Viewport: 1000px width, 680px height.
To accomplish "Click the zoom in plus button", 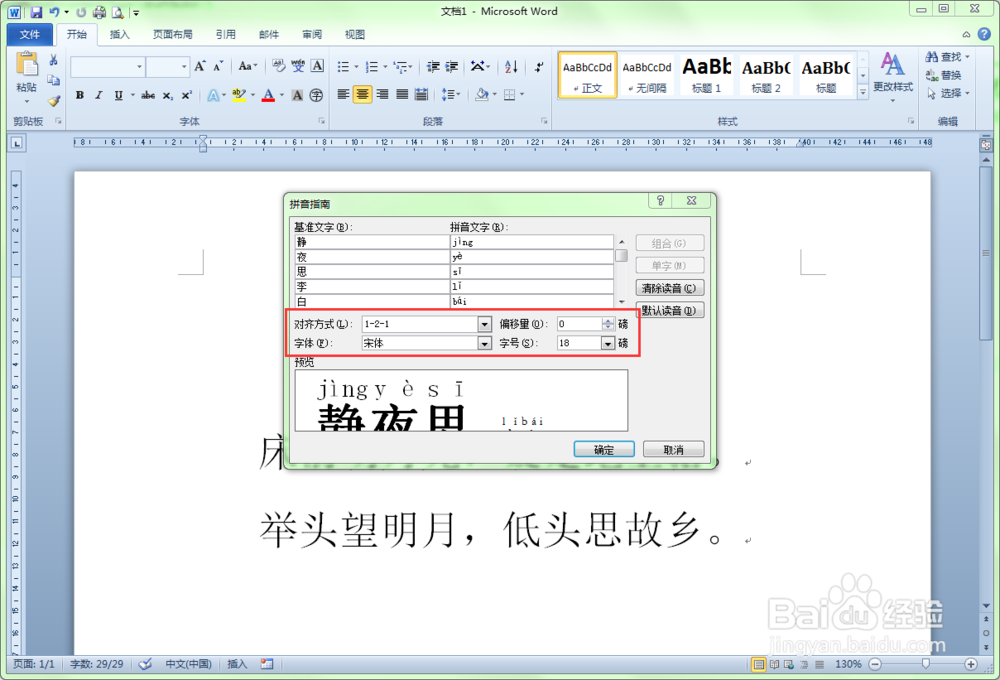I will tap(971, 664).
